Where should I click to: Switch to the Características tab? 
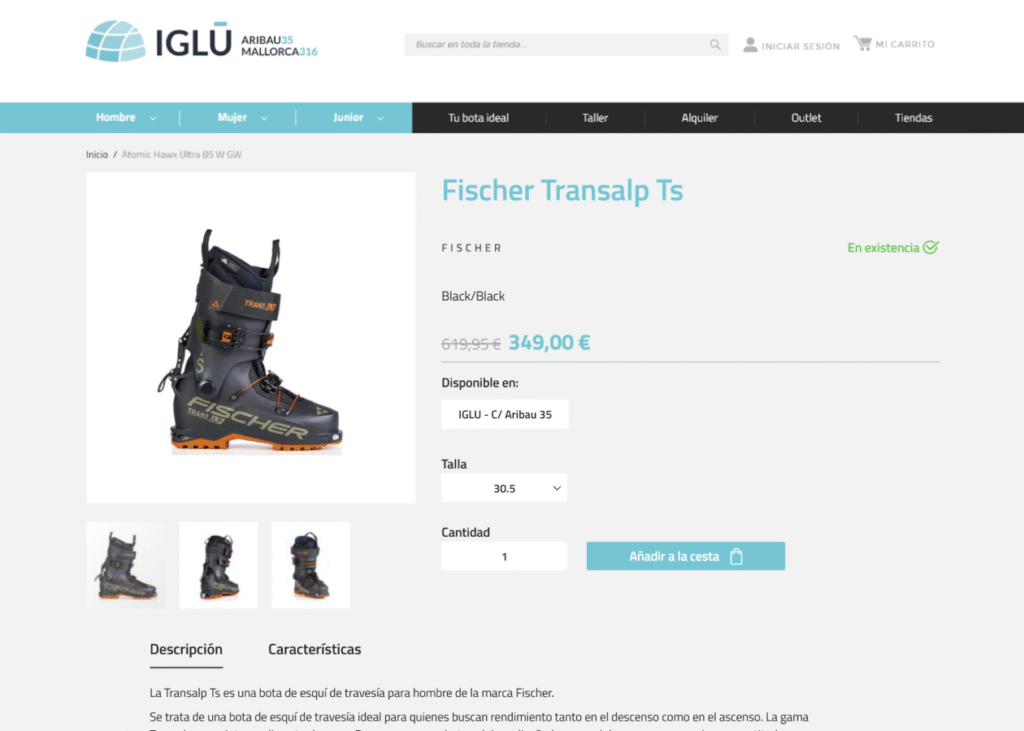click(x=314, y=649)
